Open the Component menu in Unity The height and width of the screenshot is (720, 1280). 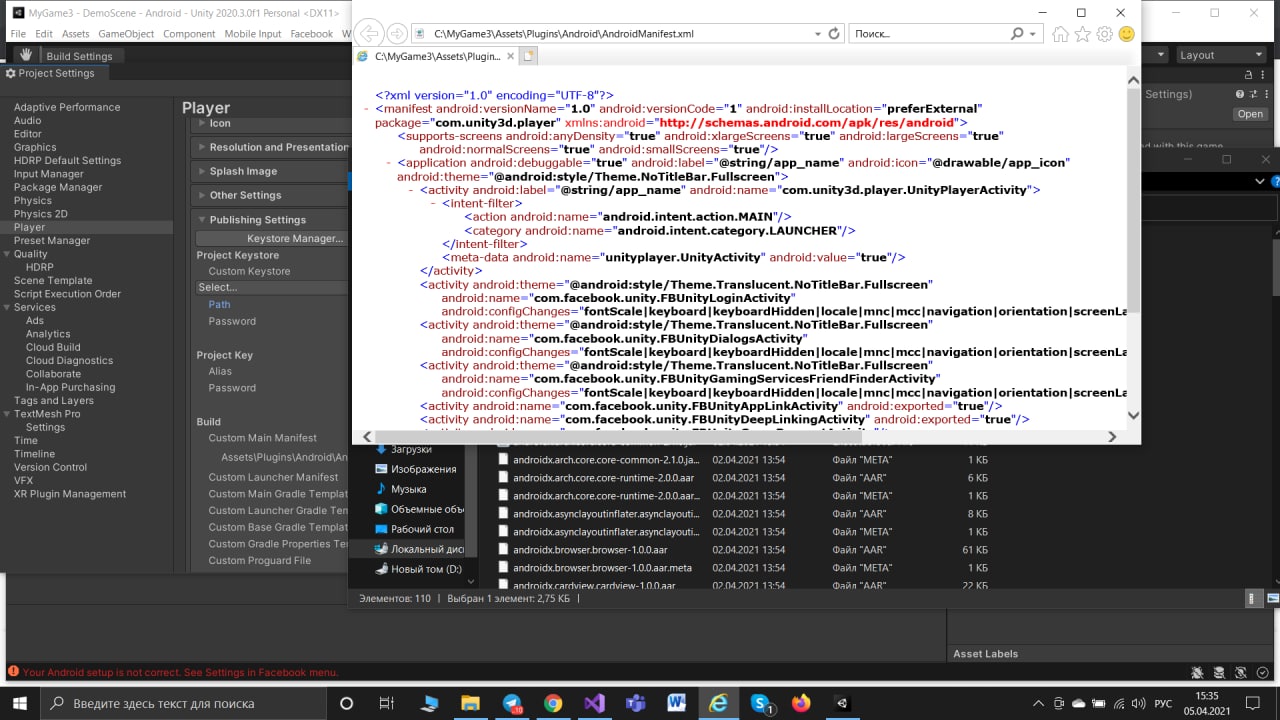pyautogui.click(x=189, y=33)
